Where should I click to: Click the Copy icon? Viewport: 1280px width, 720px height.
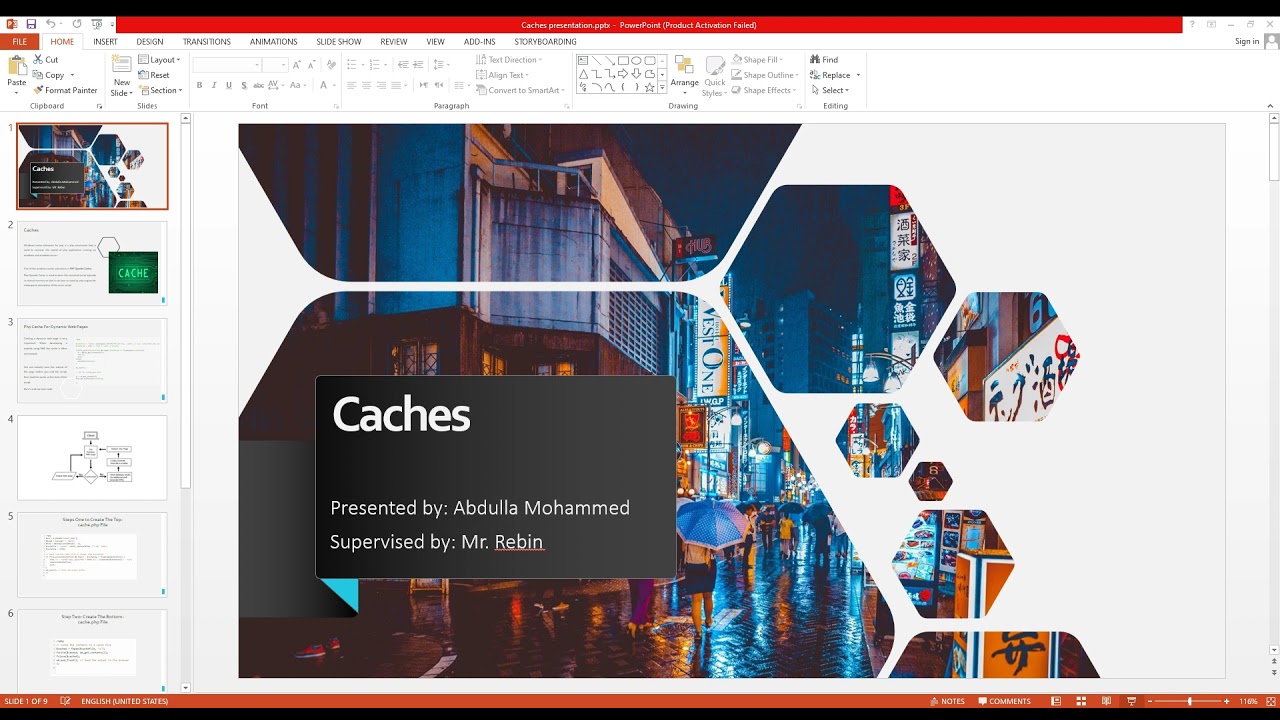(x=38, y=75)
